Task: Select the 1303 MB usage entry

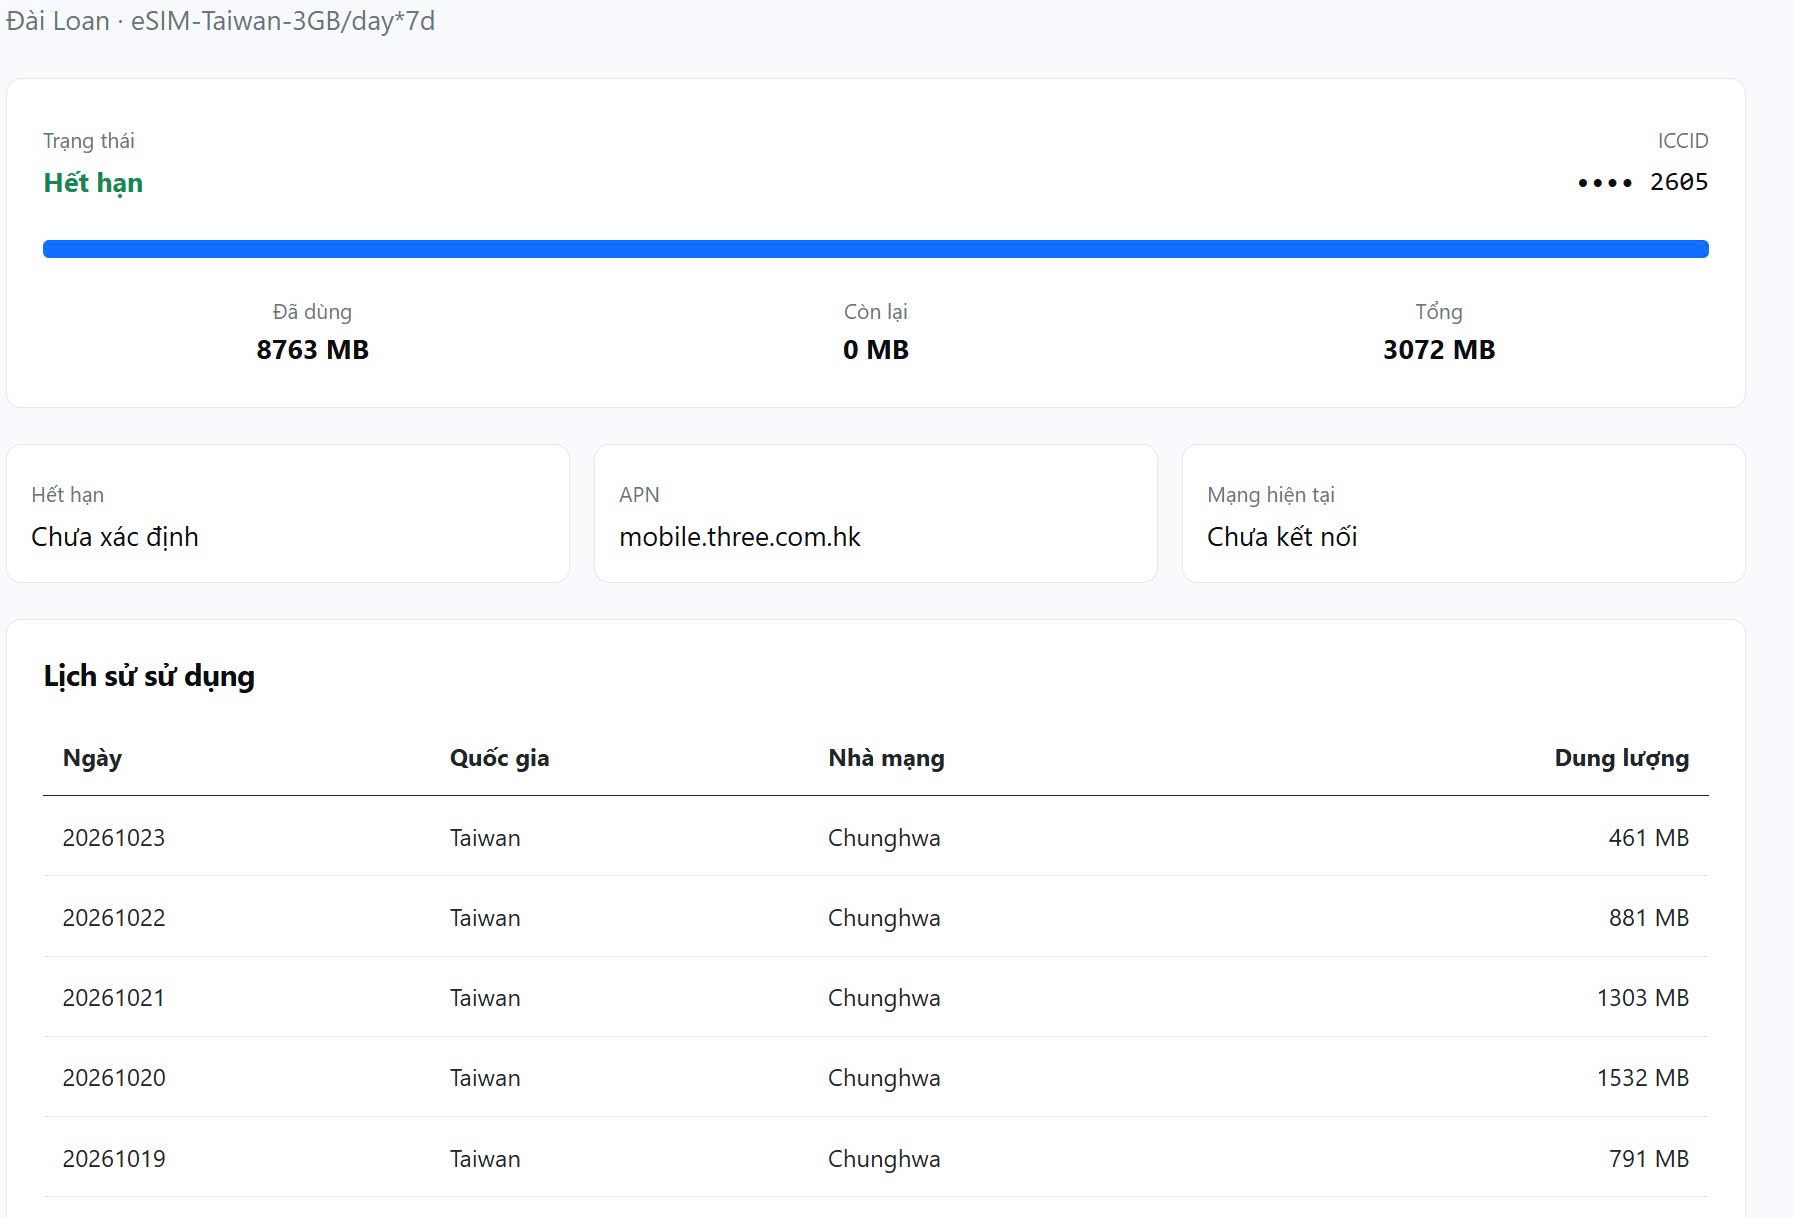Action: (x=1642, y=998)
